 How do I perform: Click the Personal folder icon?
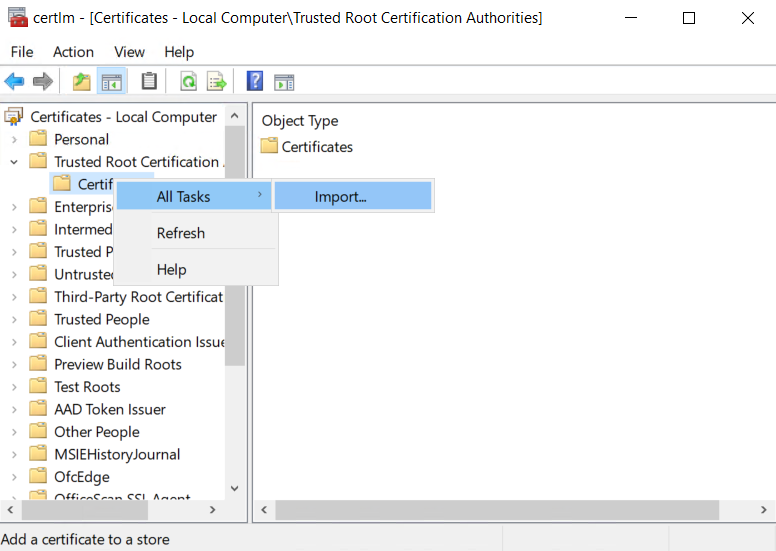[x=38, y=139]
